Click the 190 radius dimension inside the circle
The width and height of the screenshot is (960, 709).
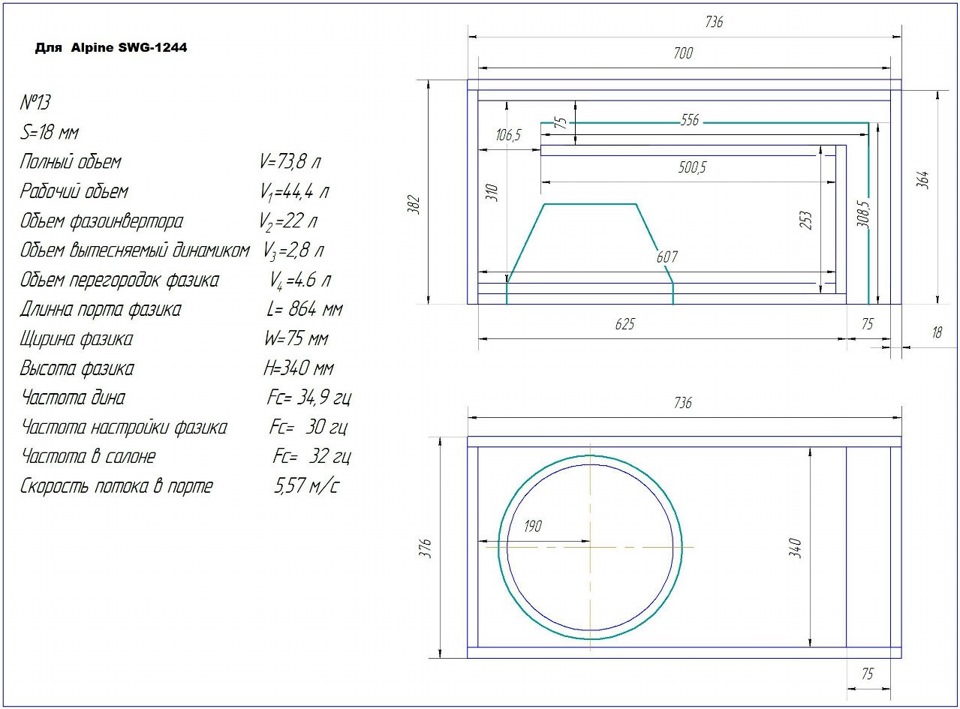(x=534, y=527)
